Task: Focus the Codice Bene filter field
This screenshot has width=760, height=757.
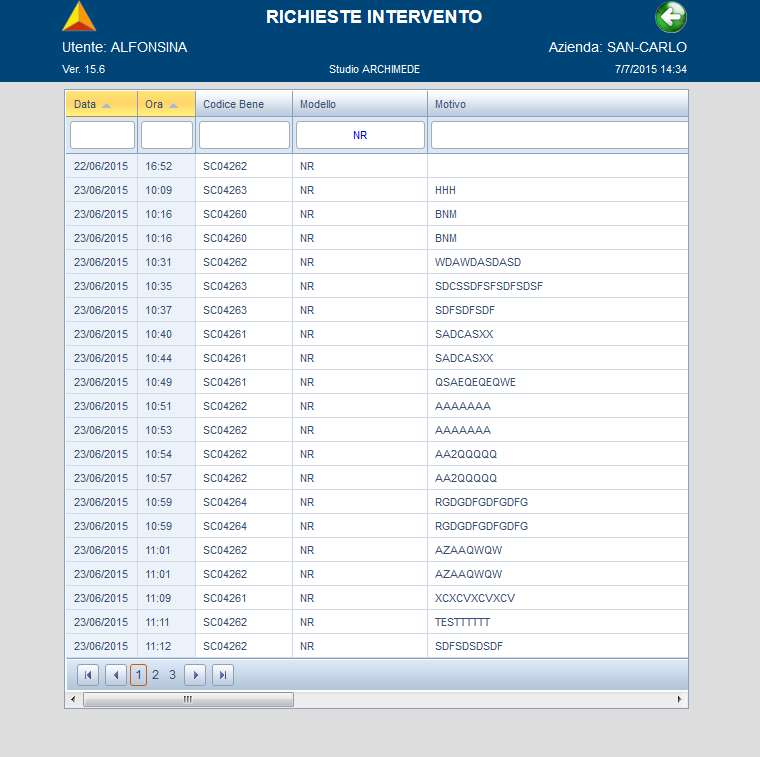Action: [x=244, y=135]
